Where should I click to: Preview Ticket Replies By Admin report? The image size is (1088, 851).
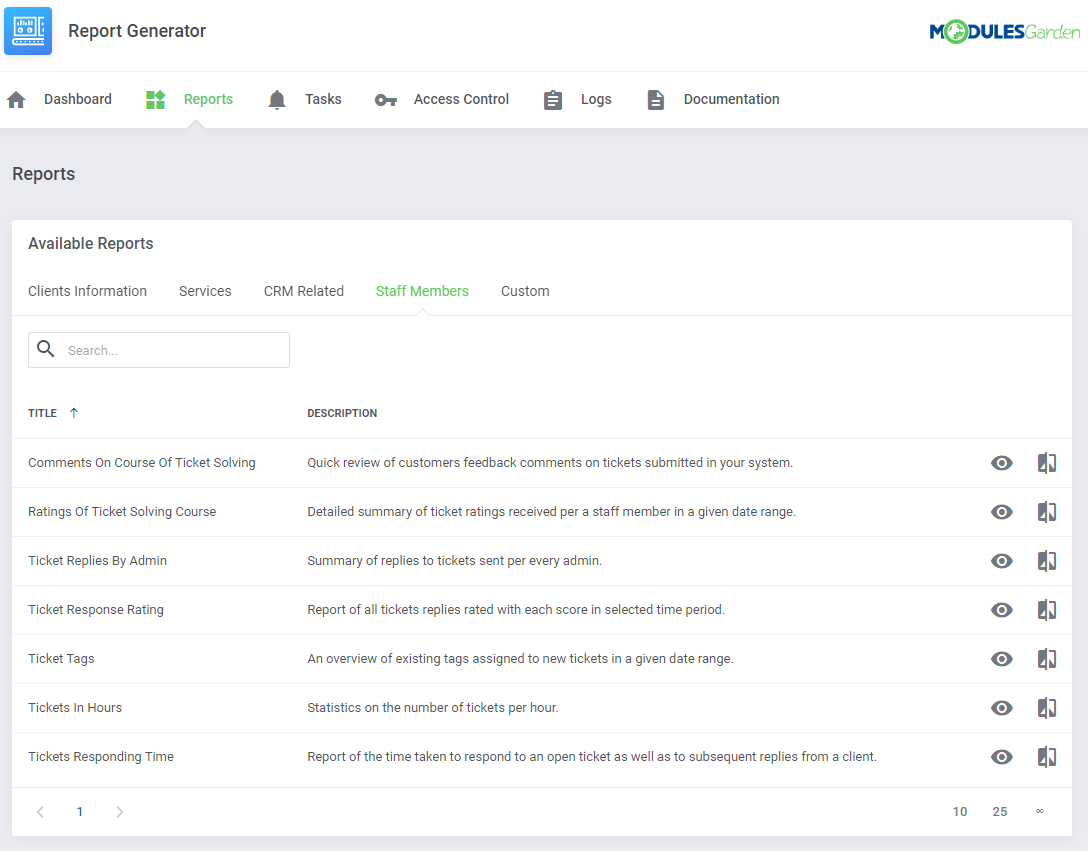tap(1001, 561)
